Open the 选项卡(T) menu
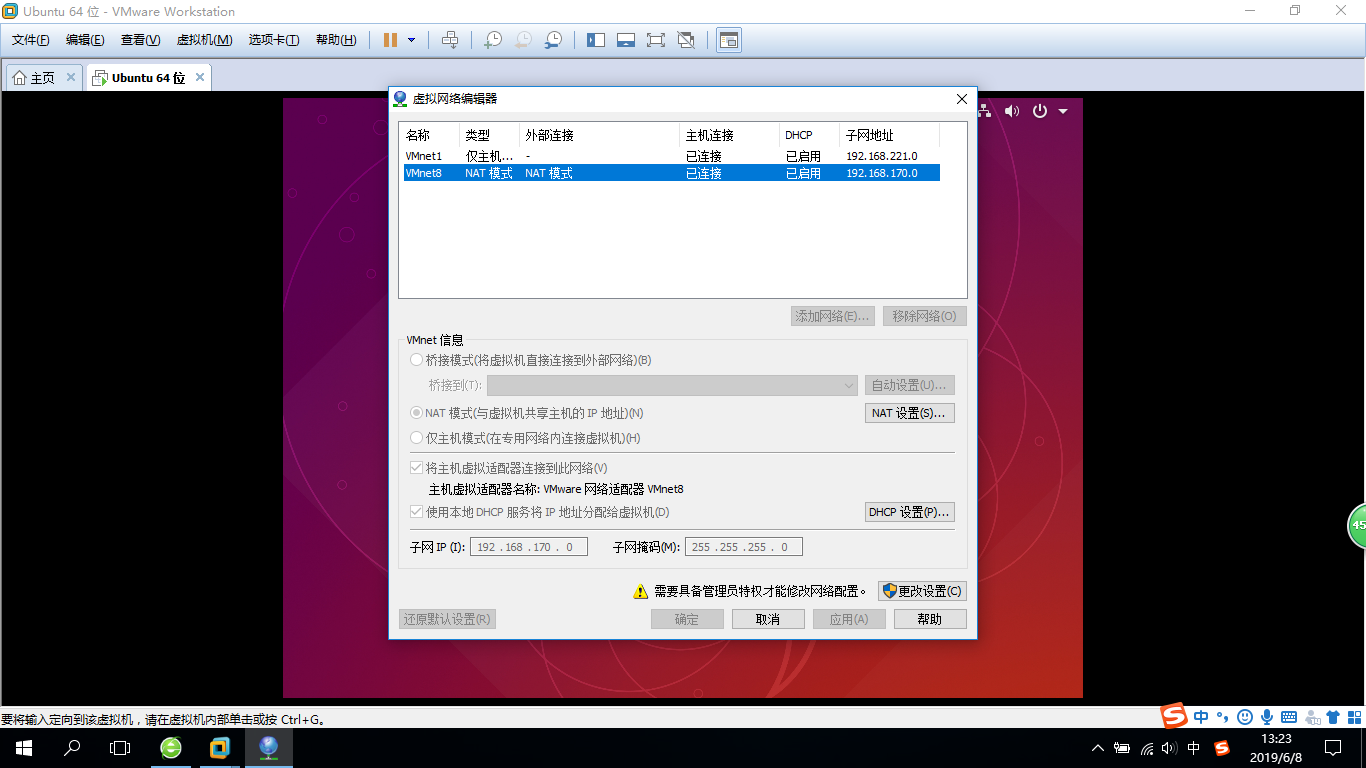Viewport: 1366px width, 768px height. (274, 40)
